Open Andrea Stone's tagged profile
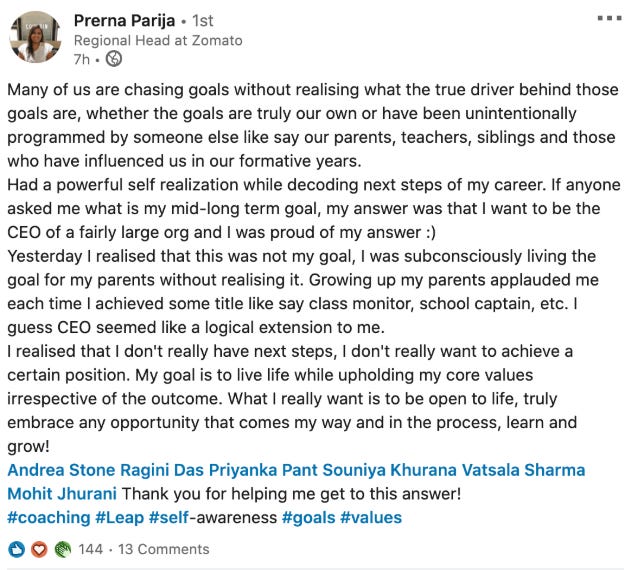The height and width of the screenshot is (570, 631). pos(62,470)
